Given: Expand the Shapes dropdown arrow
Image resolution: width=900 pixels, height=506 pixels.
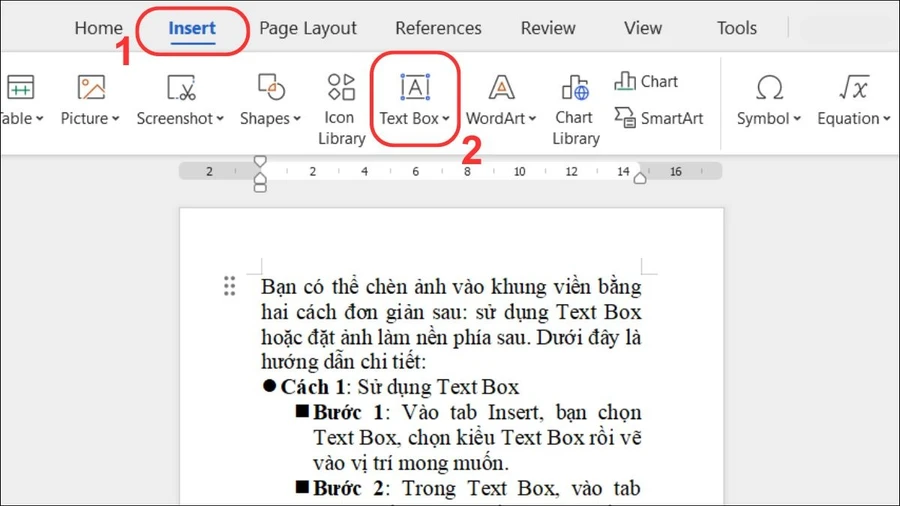Looking at the screenshot, I should [x=297, y=119].
